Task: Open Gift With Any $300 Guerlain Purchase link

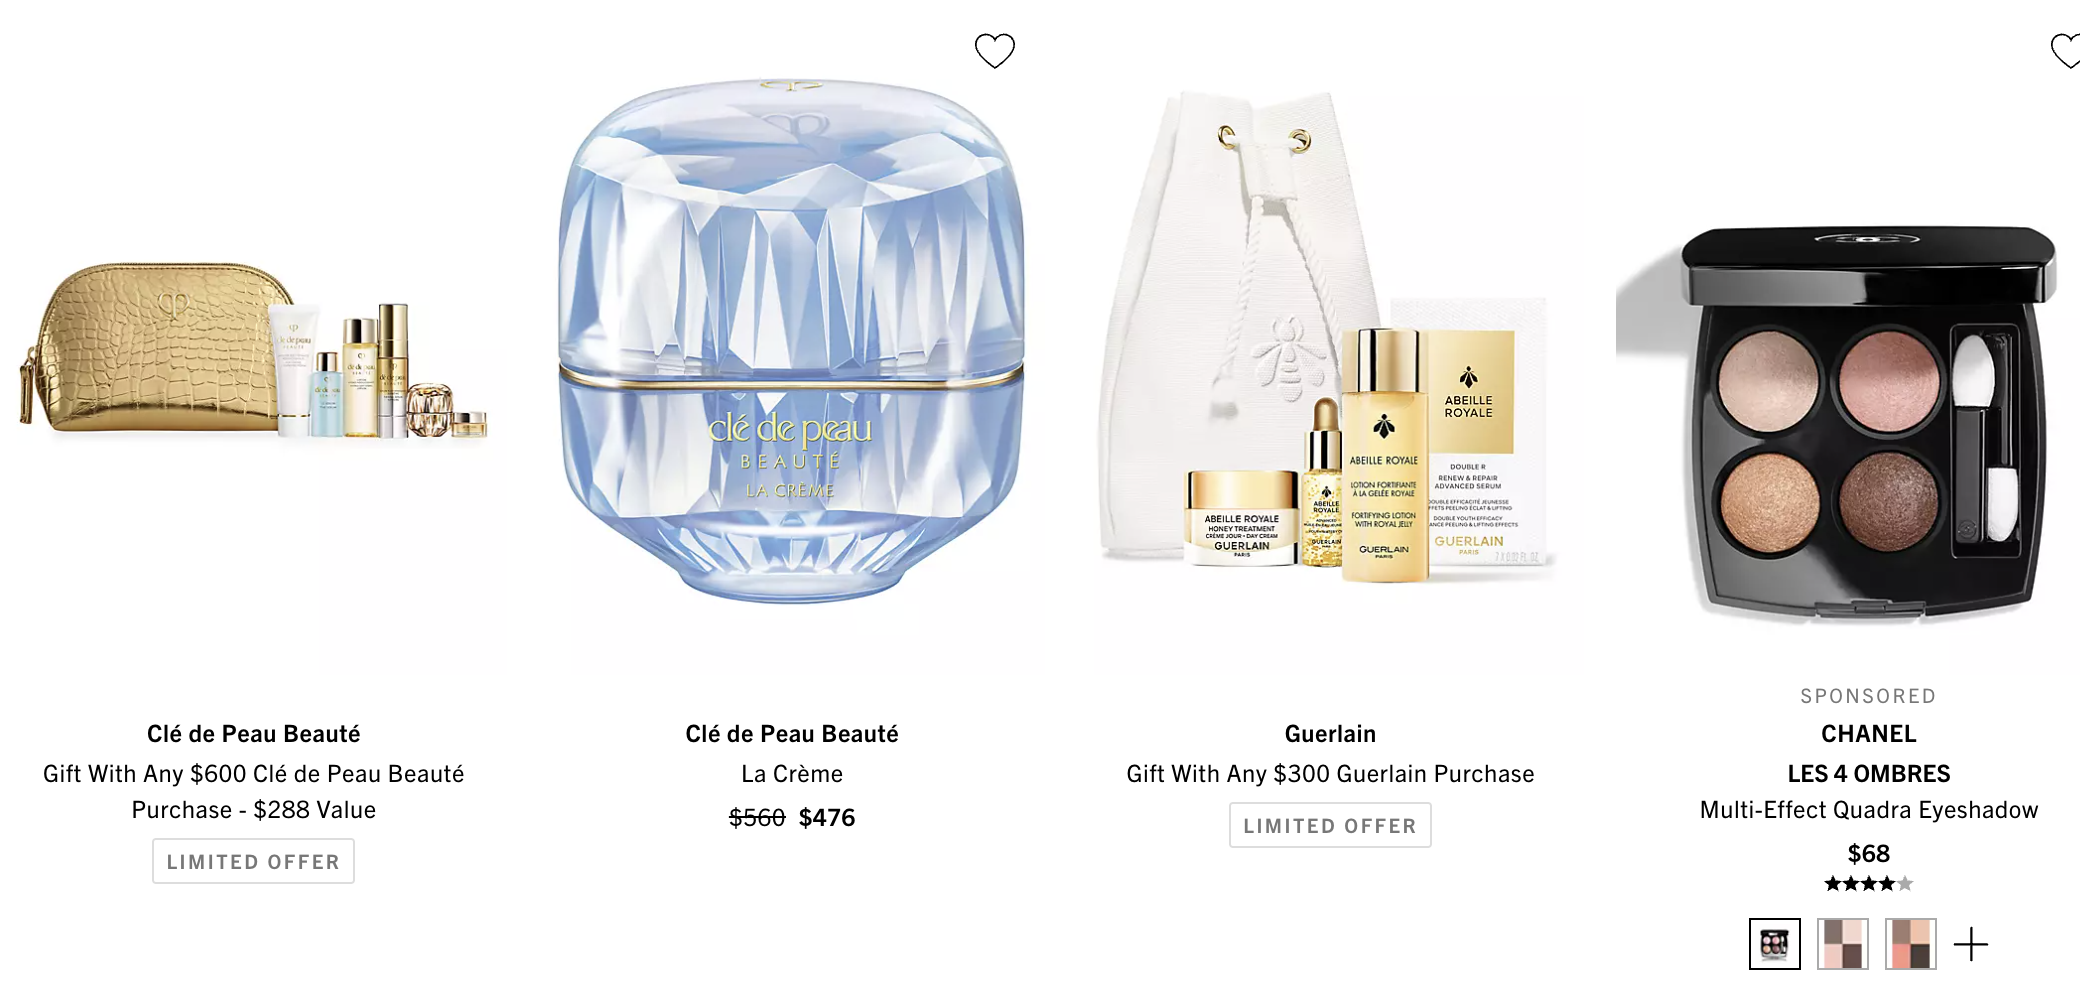Action: tap(1330, 774)
